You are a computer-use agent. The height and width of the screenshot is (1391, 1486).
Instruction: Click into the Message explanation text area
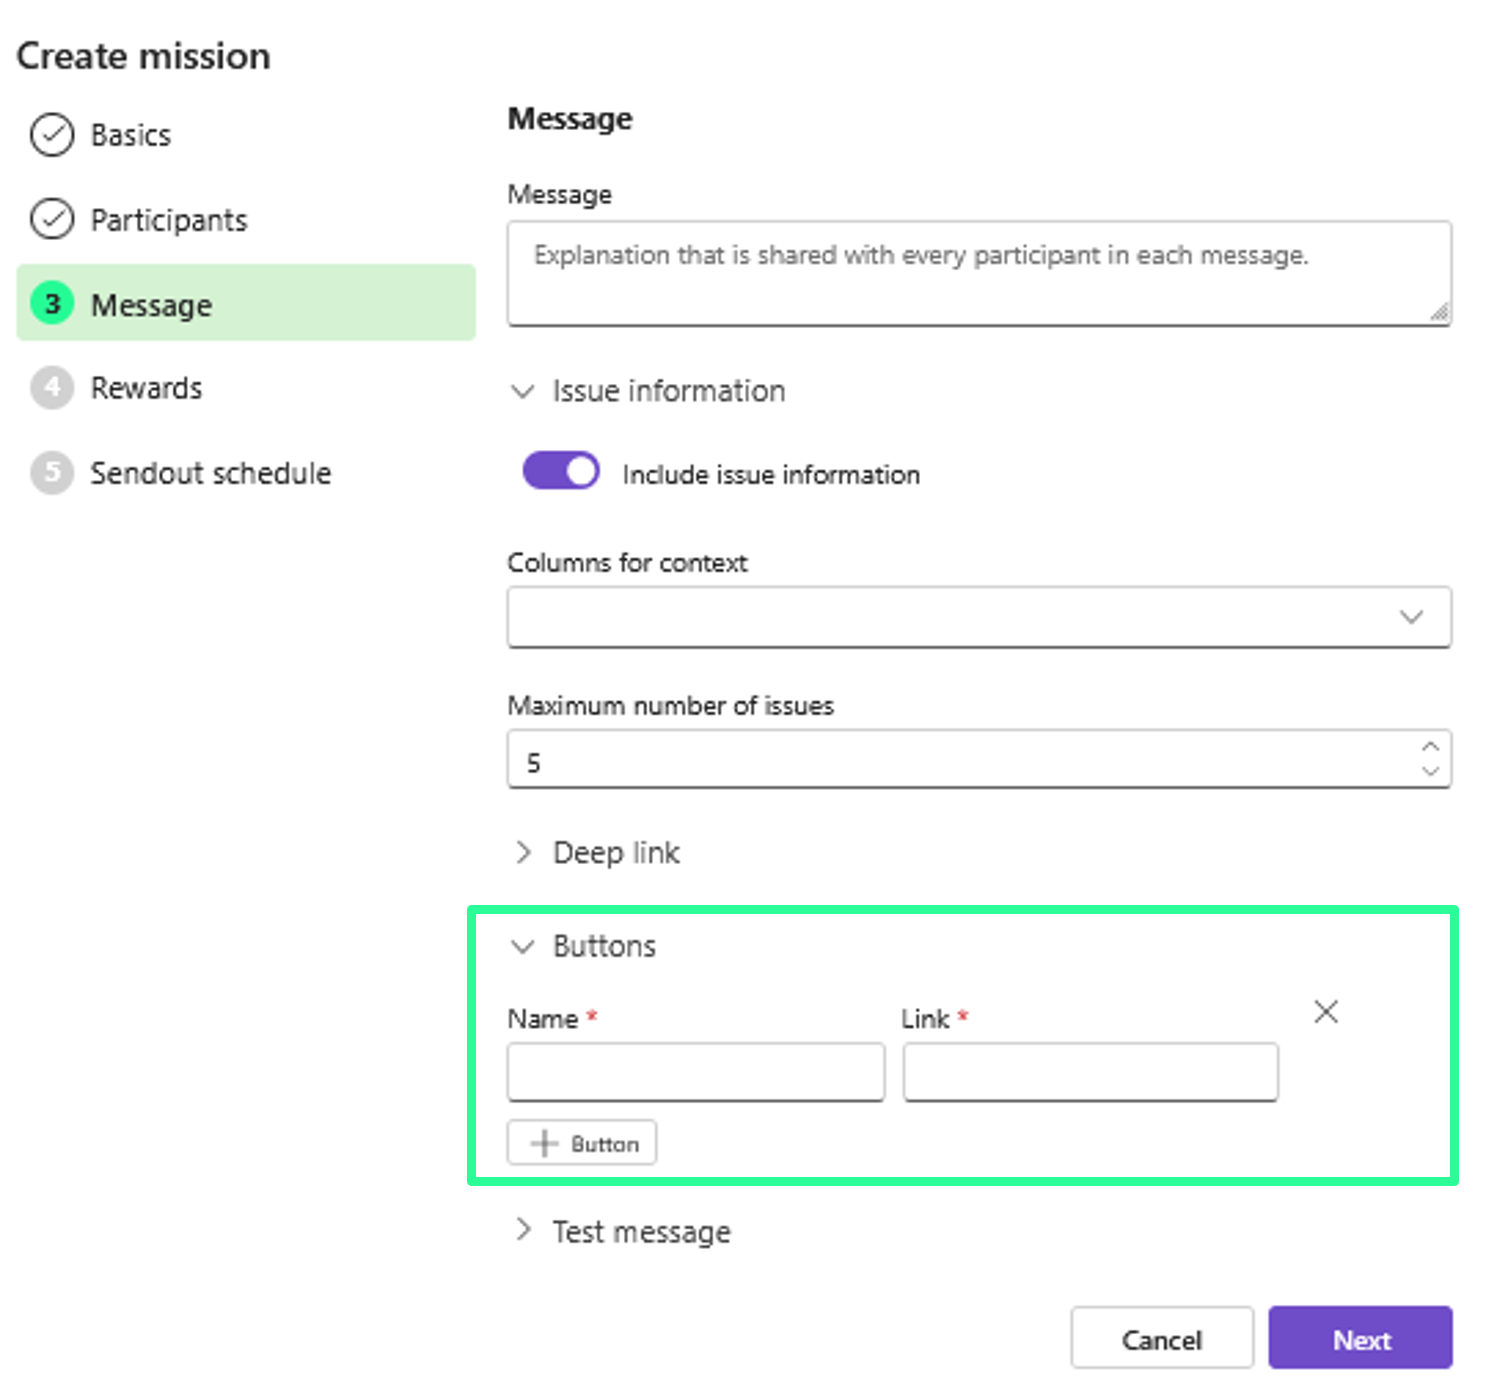click(978, 273)
